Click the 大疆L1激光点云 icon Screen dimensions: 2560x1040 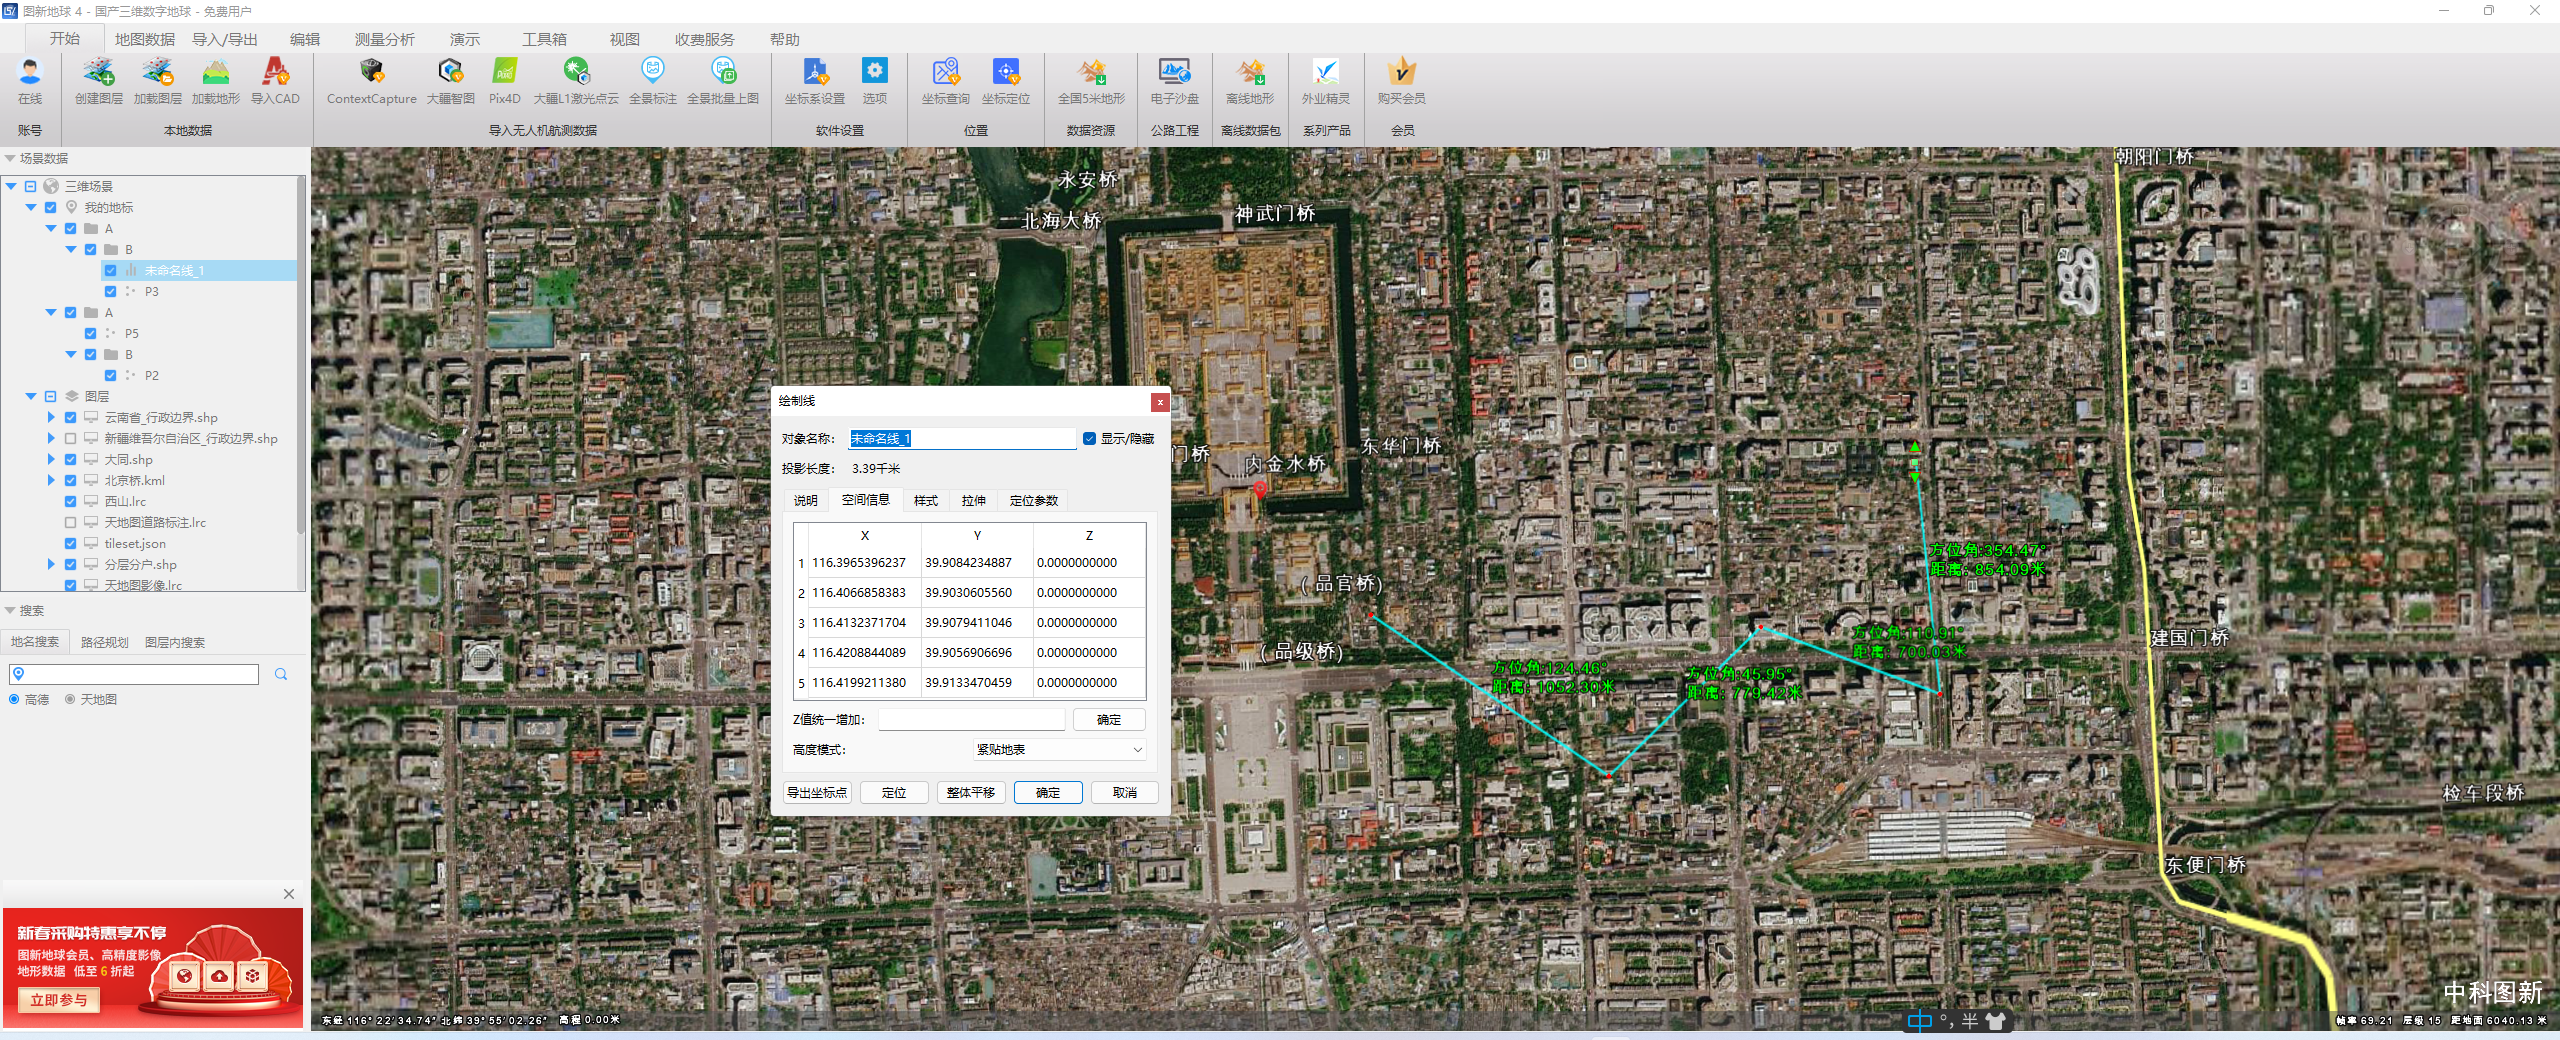pos(576,72)
